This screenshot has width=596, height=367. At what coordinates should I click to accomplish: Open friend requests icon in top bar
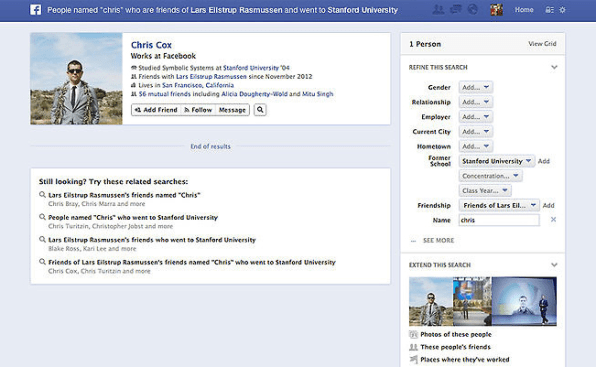point(438,9)
